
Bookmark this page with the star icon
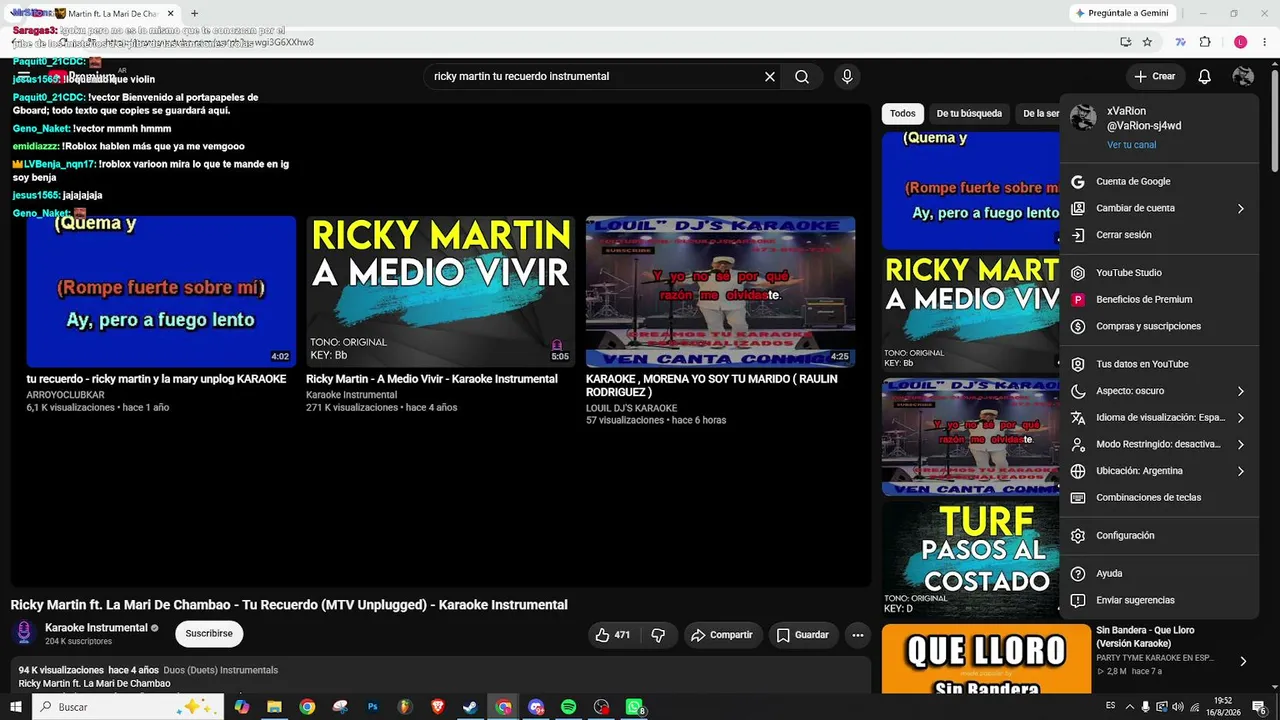pyautogui.click(x=1147, y=42)
